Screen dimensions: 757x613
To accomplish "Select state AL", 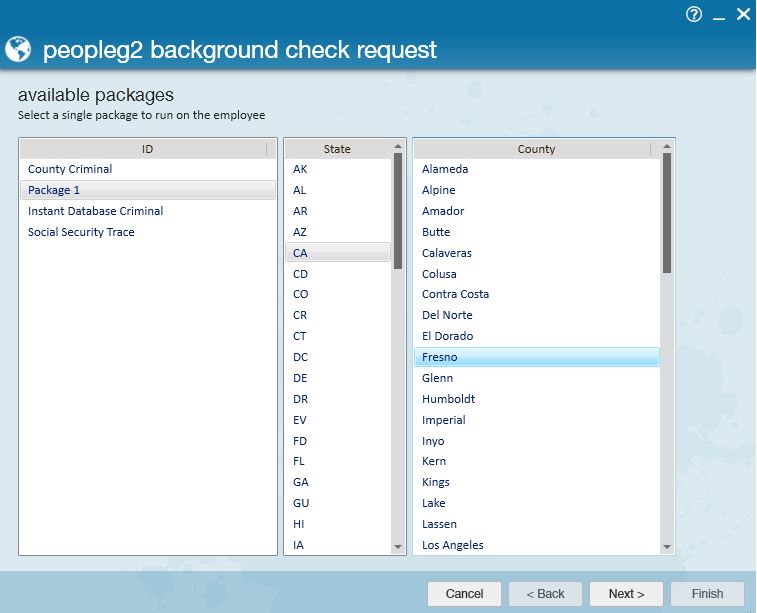I will click(337, 190).
